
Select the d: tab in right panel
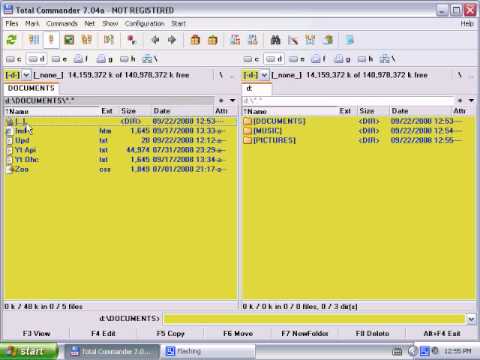pyautogui.click(x=257, y=88)
